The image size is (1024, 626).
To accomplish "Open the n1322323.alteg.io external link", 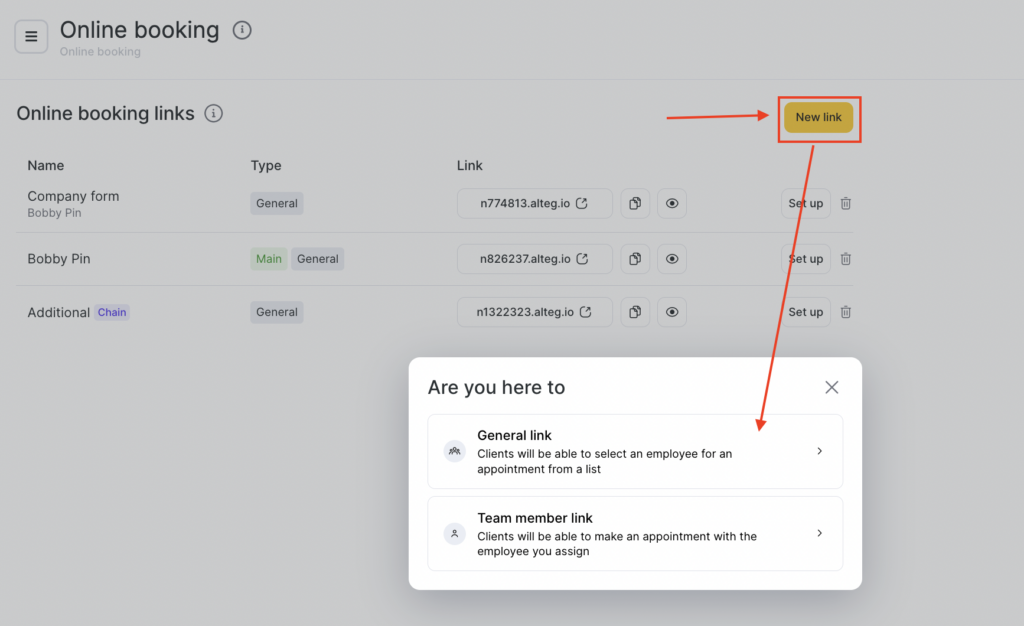I will [535, 312].
